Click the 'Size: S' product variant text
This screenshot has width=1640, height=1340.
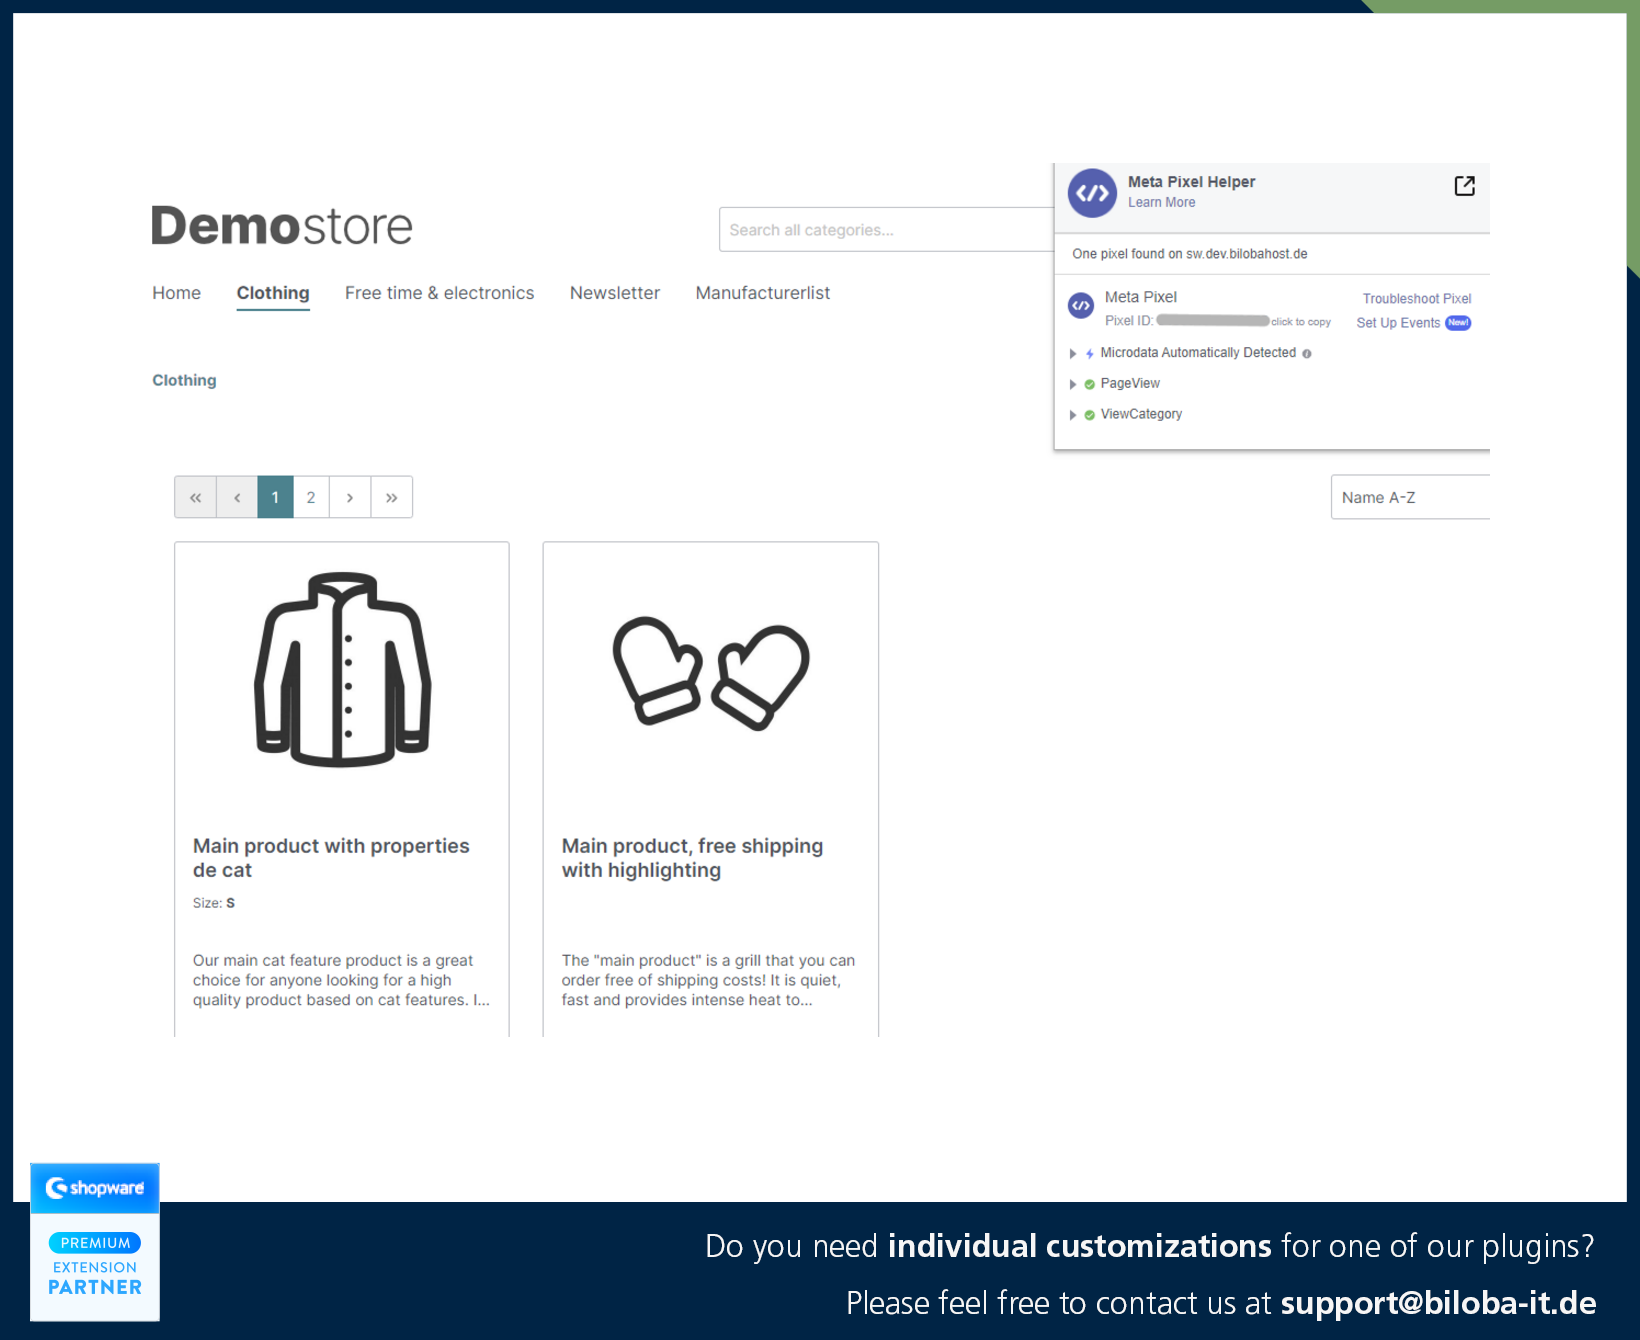[214, 903]
